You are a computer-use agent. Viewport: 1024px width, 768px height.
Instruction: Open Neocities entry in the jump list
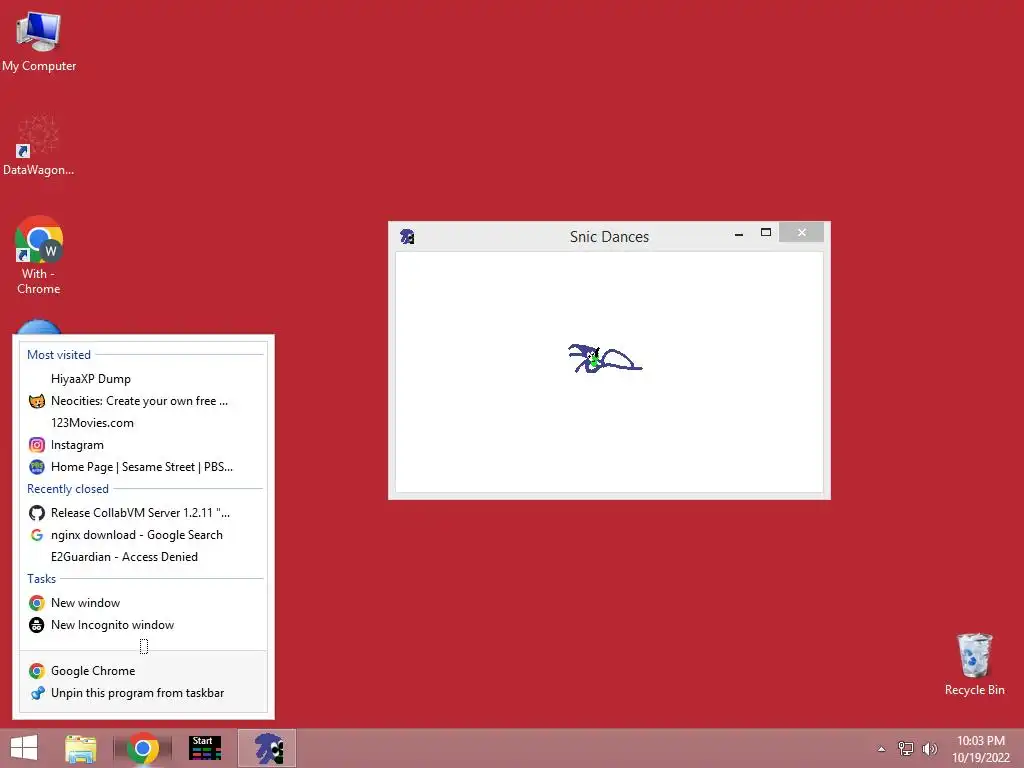[x=144, y=401]
